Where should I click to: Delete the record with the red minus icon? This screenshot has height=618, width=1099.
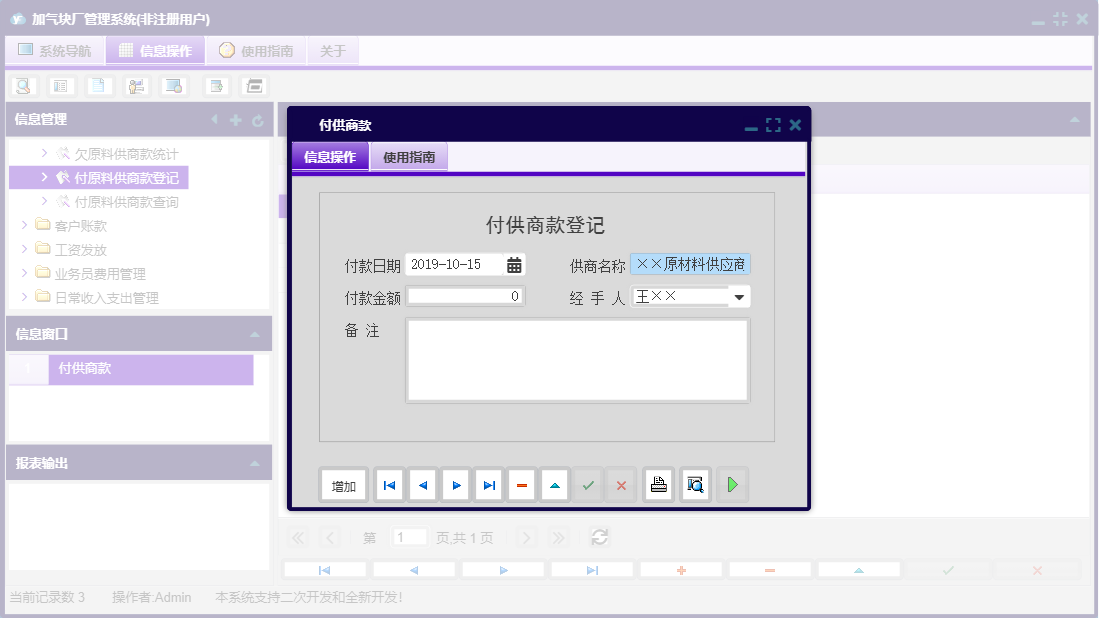tap(521, 484)
